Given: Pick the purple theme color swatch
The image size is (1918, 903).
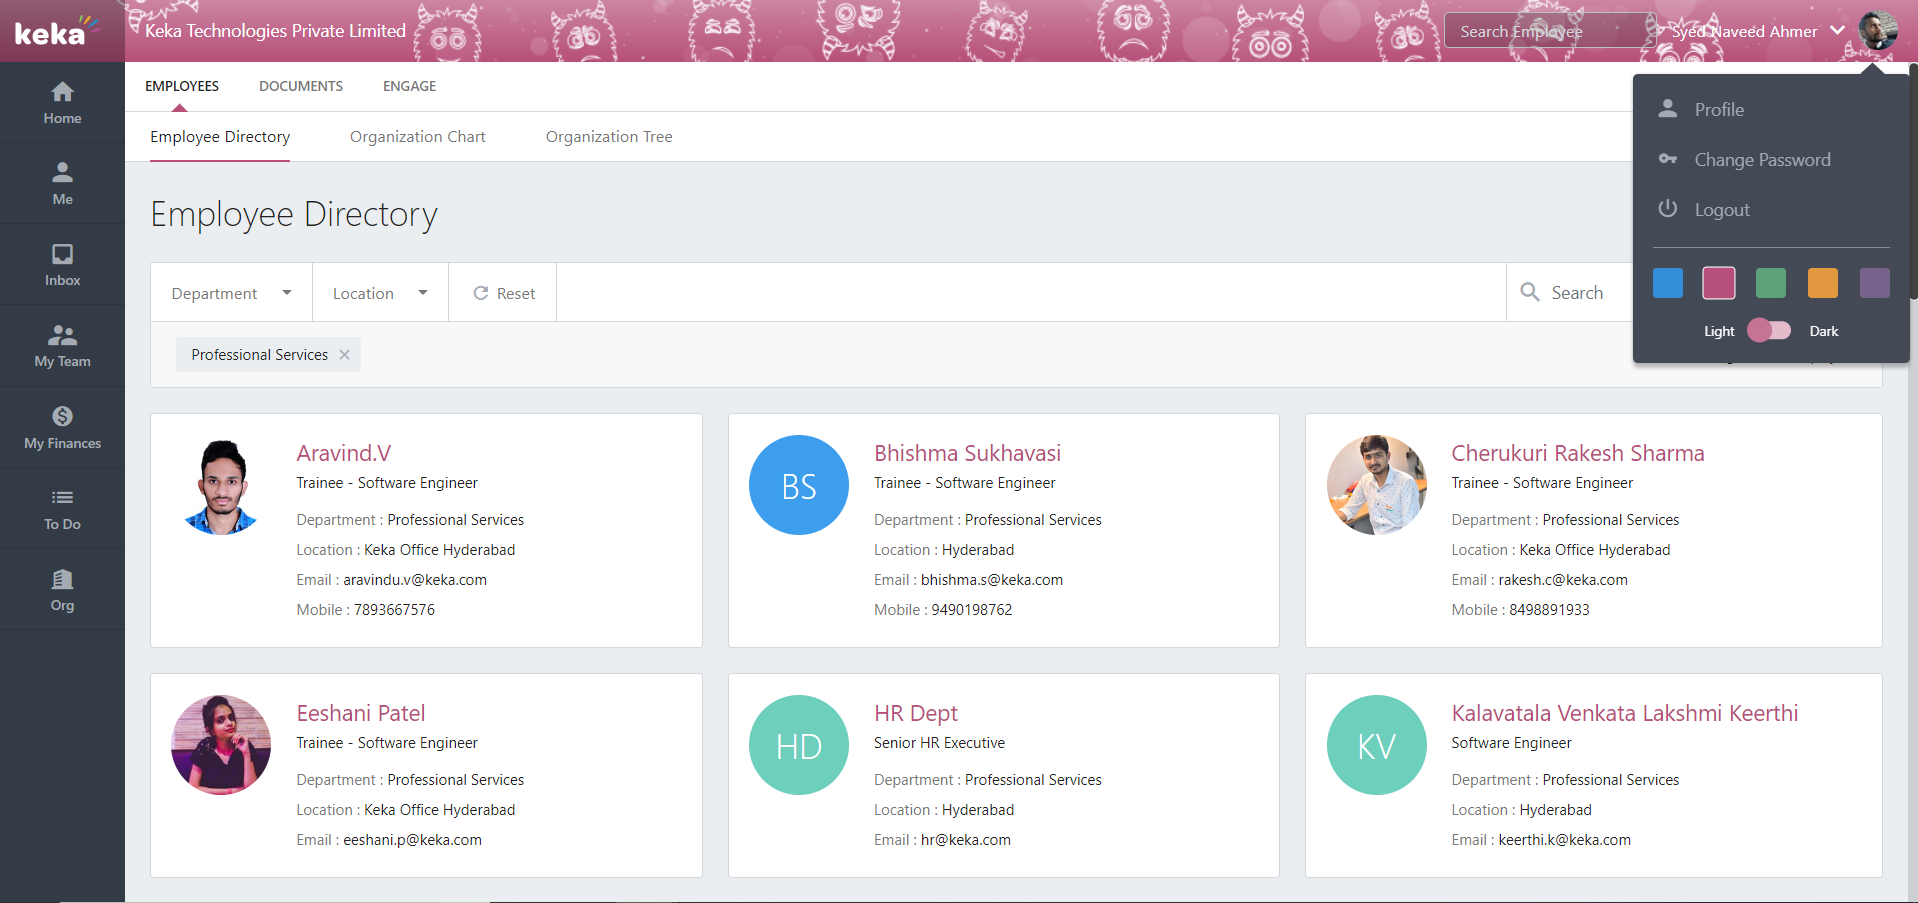Looking at the screenshot, I should [x=1875, y=283].
